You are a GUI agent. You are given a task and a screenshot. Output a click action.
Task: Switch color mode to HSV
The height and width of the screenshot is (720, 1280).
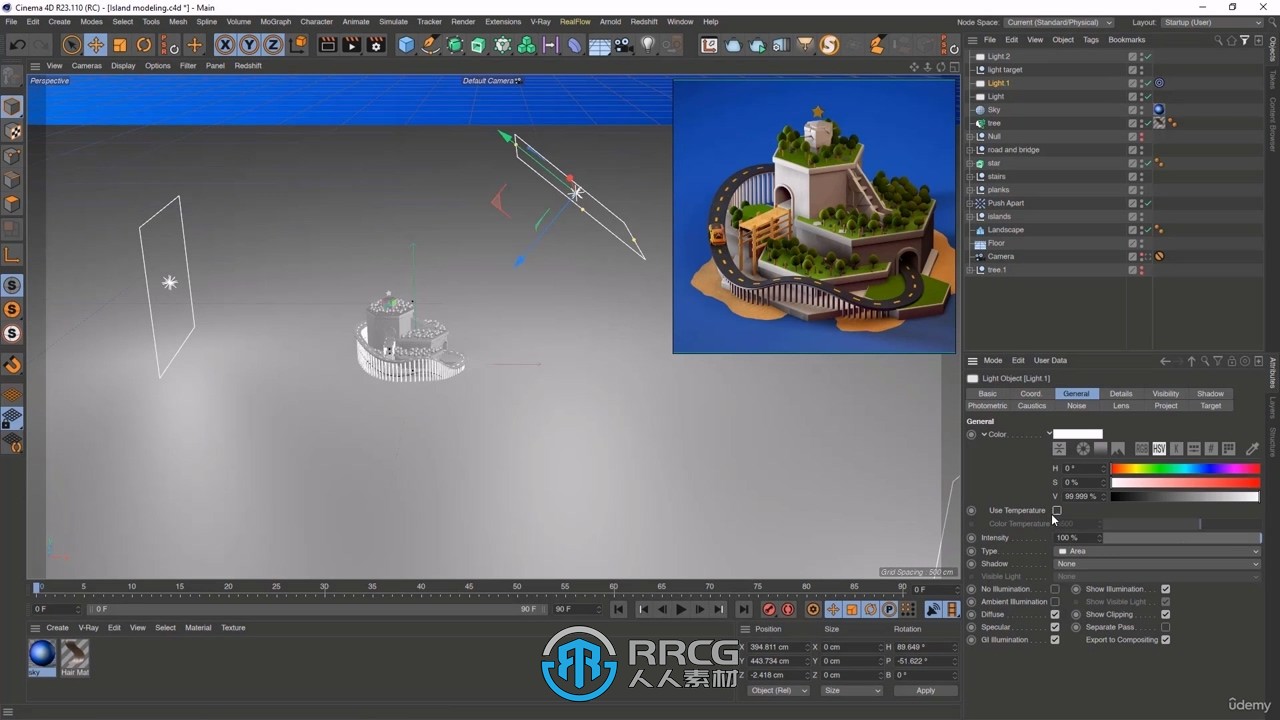click(x=1159, y=449)
